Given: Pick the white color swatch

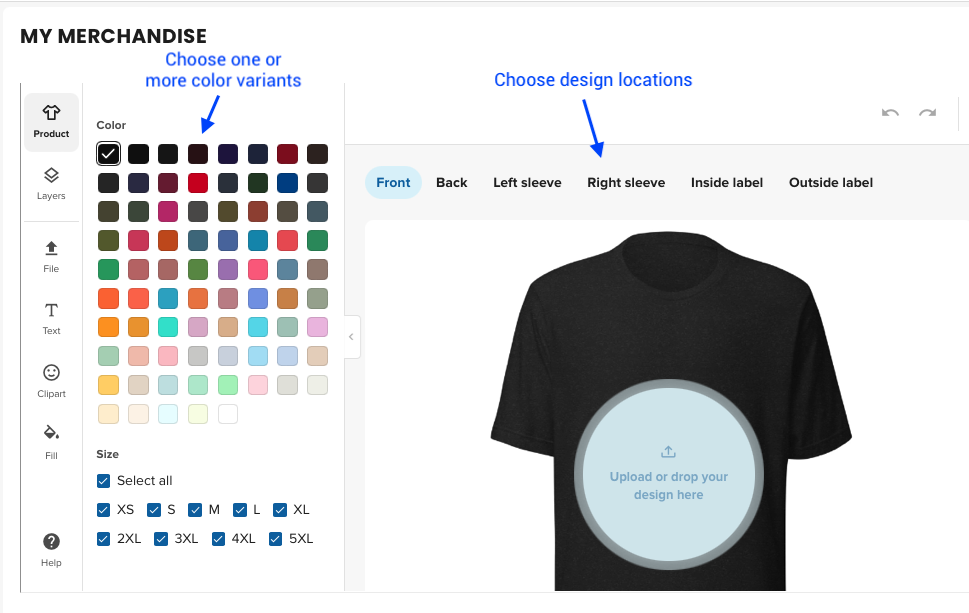Looking at the screenshot, I should [228, 414].
